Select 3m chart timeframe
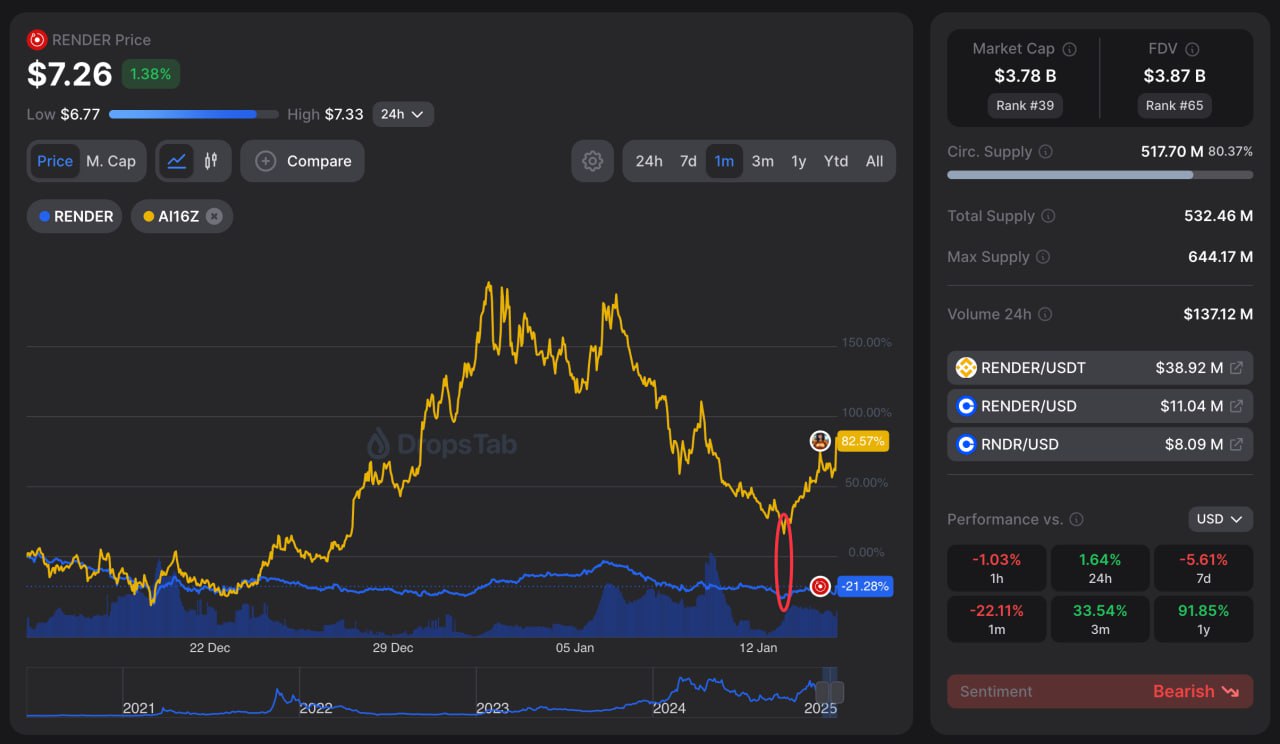1280x744 pixels. 763,161
